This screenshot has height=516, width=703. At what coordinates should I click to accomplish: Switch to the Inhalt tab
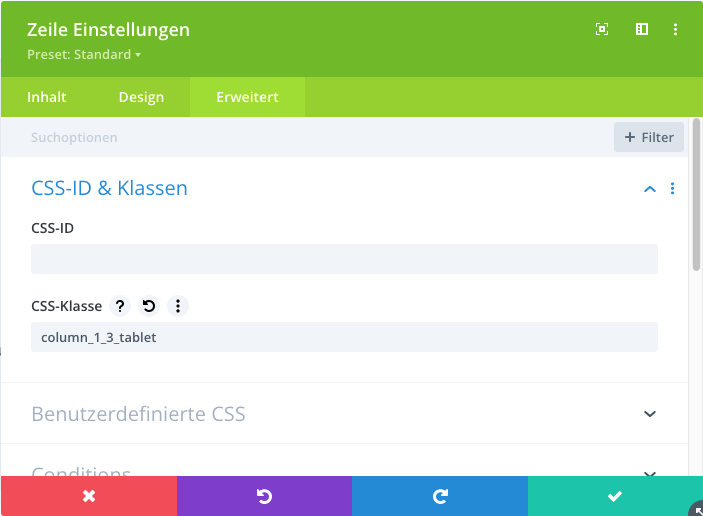[x=47, y=97]
